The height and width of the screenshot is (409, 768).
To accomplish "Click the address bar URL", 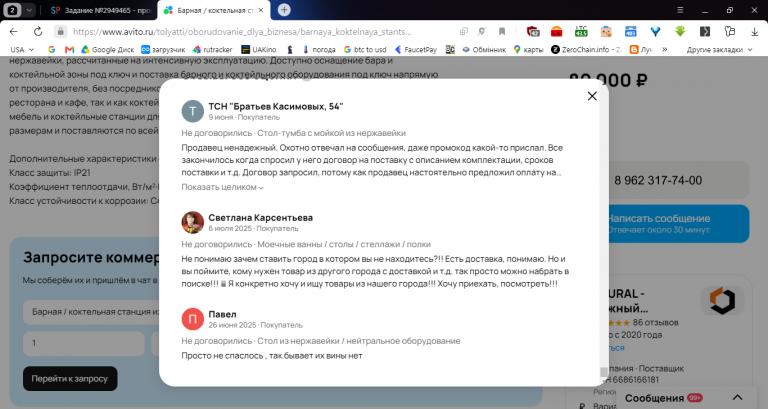I will [242, 31].
